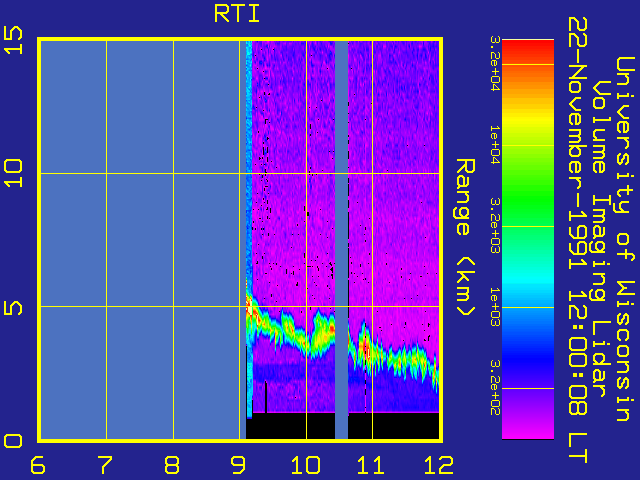Click the y-axis label 10
The width and height of the screenshot is (640, 480).
[x=13, y=173]
